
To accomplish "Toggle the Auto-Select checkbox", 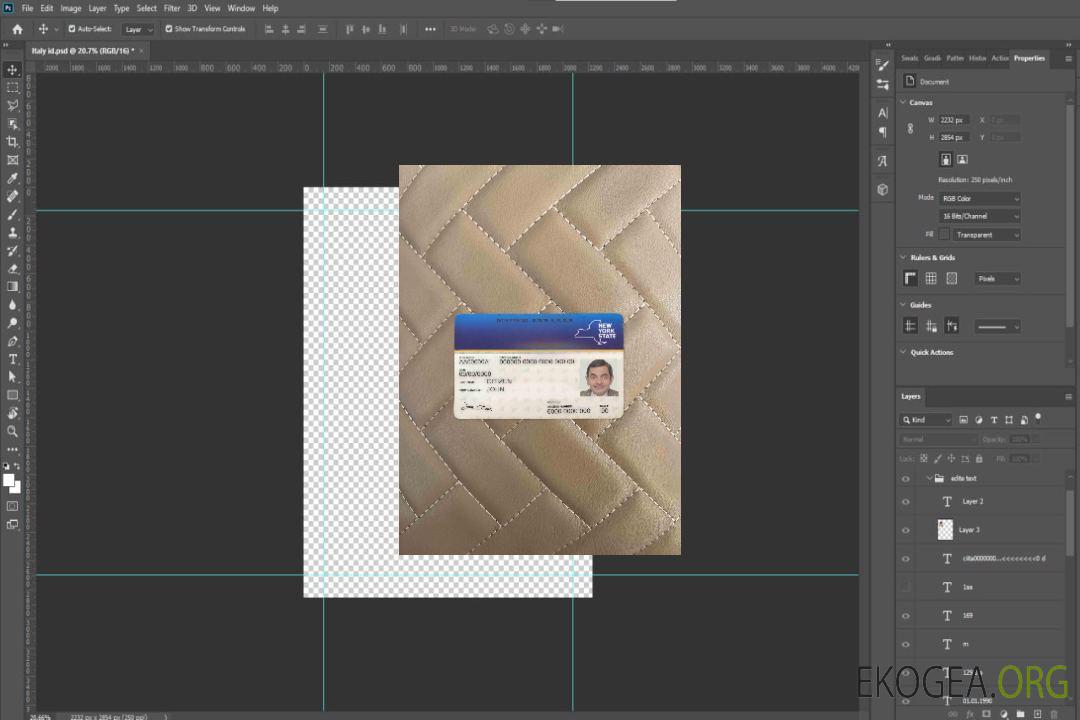I will point(72,29).
